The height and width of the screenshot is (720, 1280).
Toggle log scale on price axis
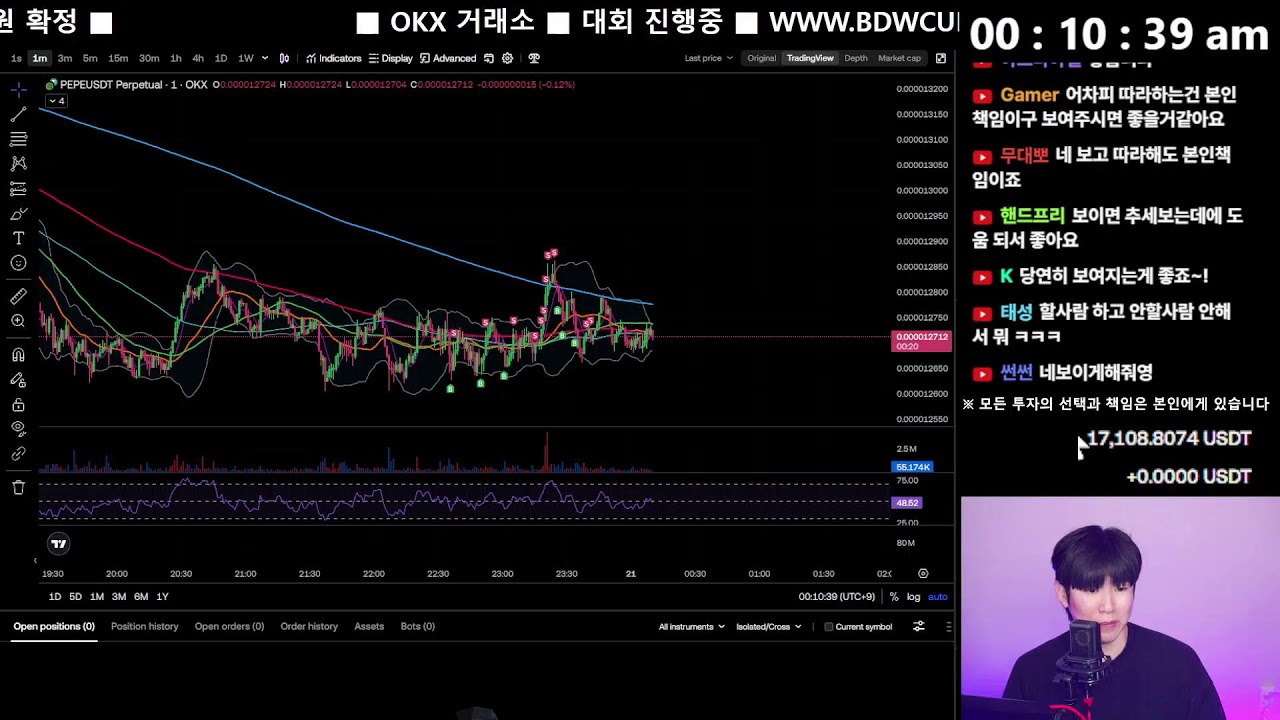913,597
